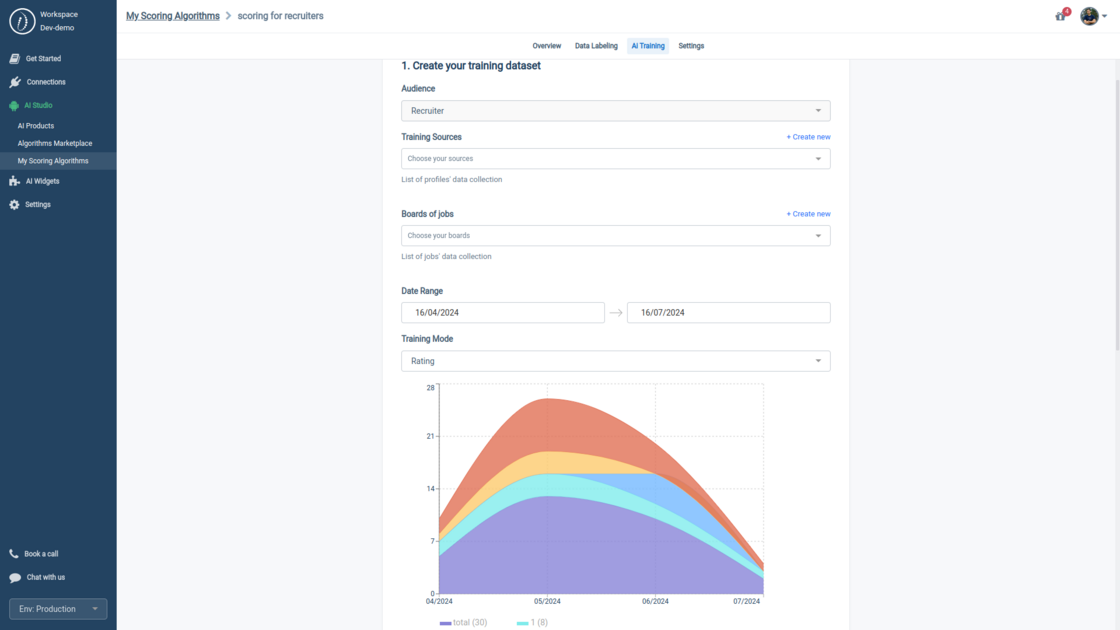1120x630 pixels.
Task: Open the Overview tab
Action: click(546, 45)
